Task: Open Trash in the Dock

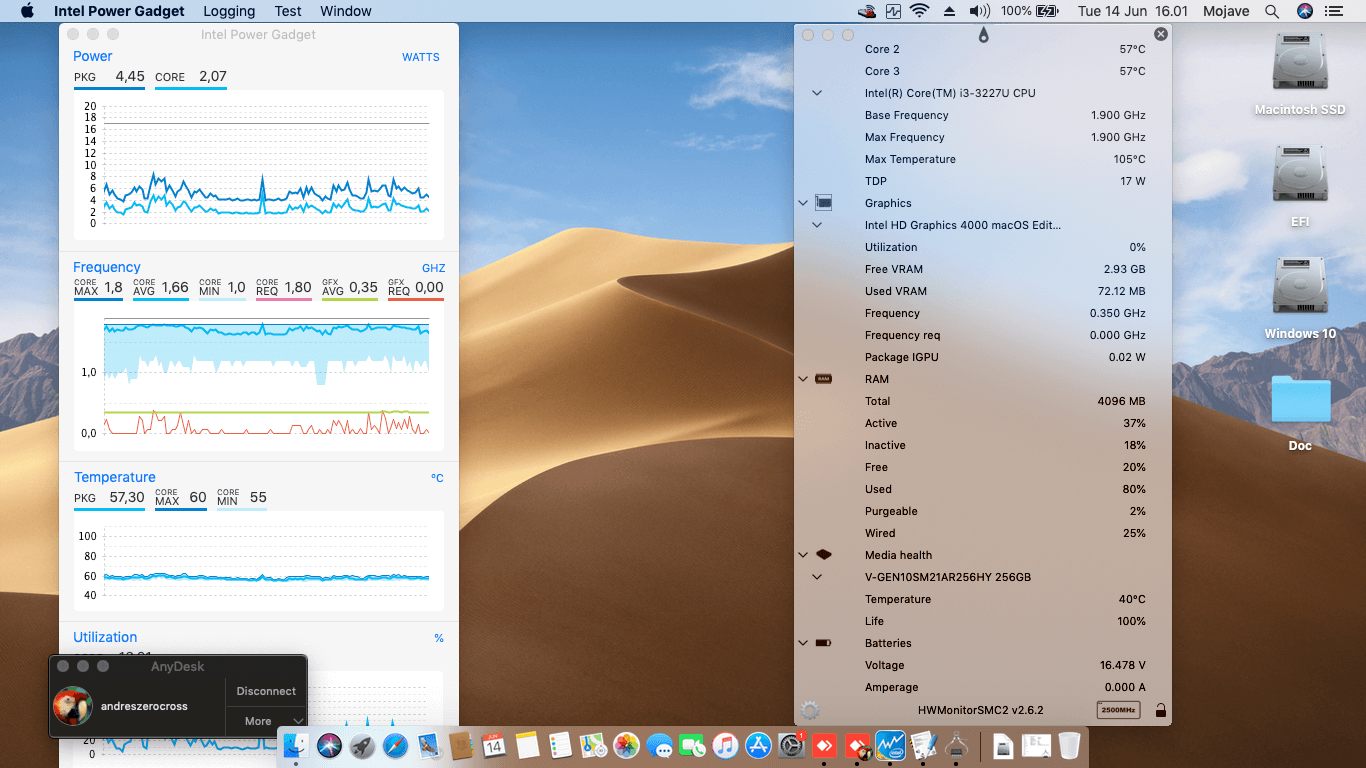Action: point(1069,745)
